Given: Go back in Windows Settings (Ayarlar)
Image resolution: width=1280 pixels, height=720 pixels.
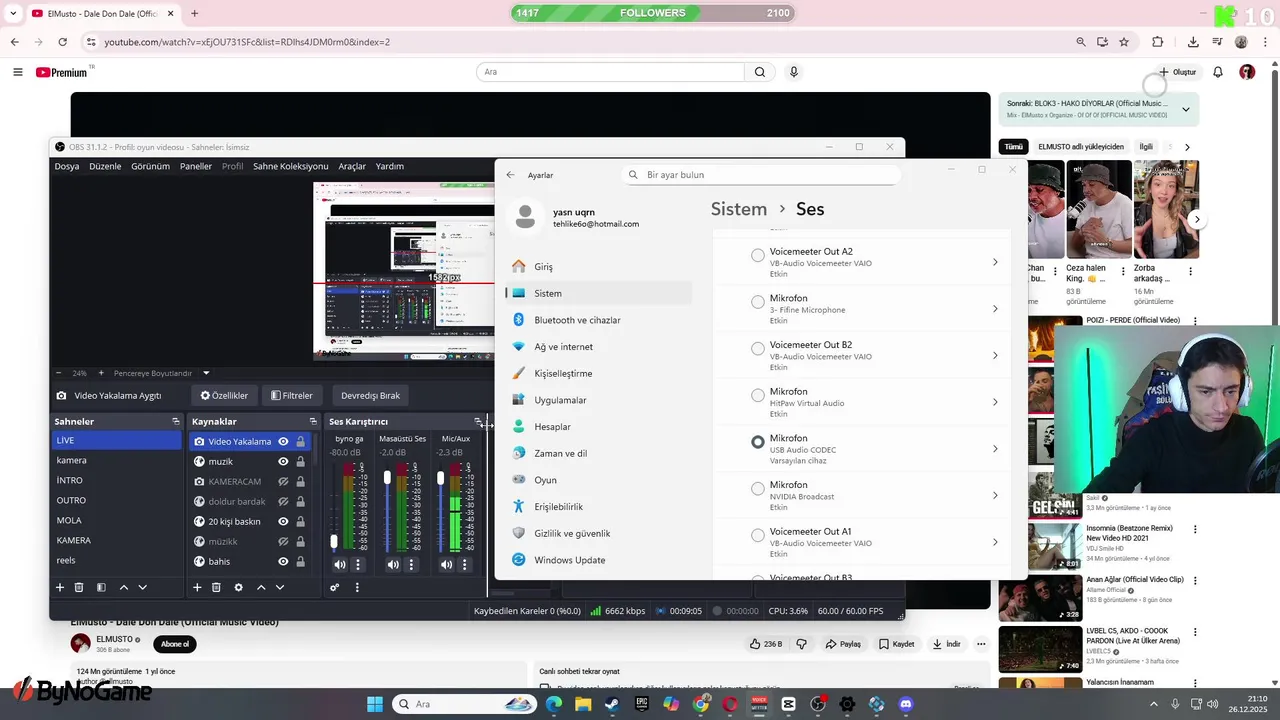Looking at the screenshot, I should (510, 175).
